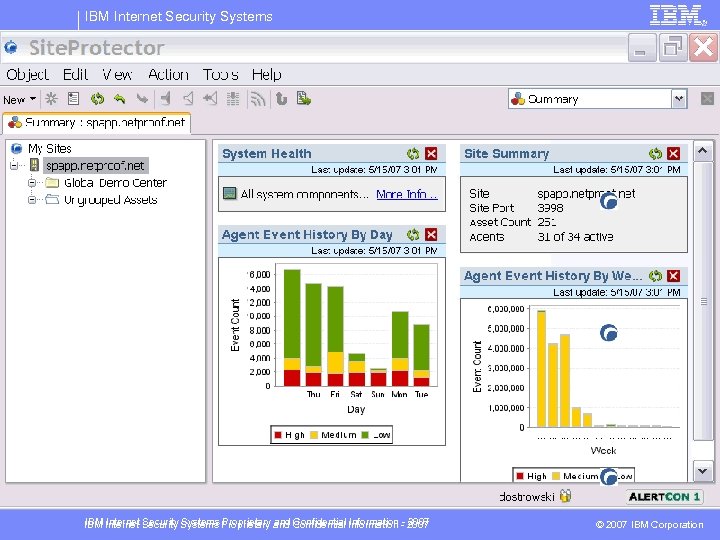Click the gray up-turn arrow icon

[281, 99]
